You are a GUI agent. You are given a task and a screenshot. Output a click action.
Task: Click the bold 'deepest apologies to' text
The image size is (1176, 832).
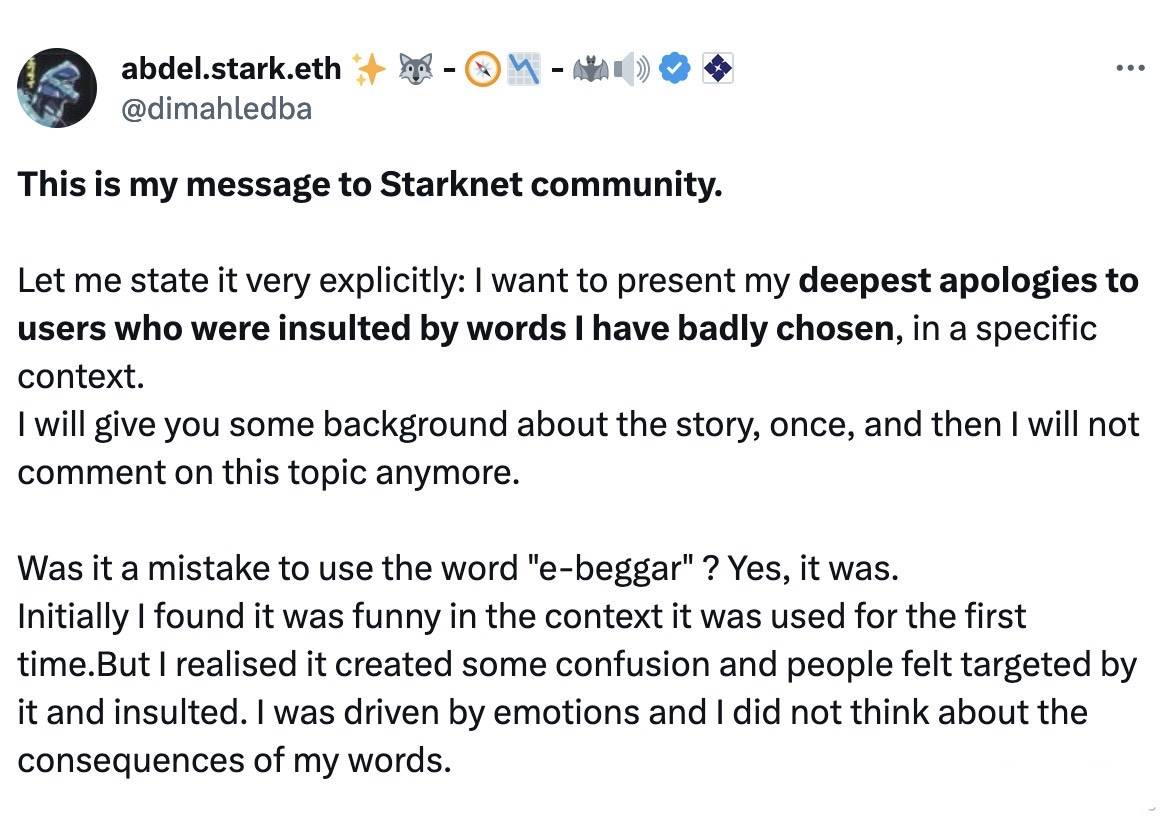click(968, 281)
